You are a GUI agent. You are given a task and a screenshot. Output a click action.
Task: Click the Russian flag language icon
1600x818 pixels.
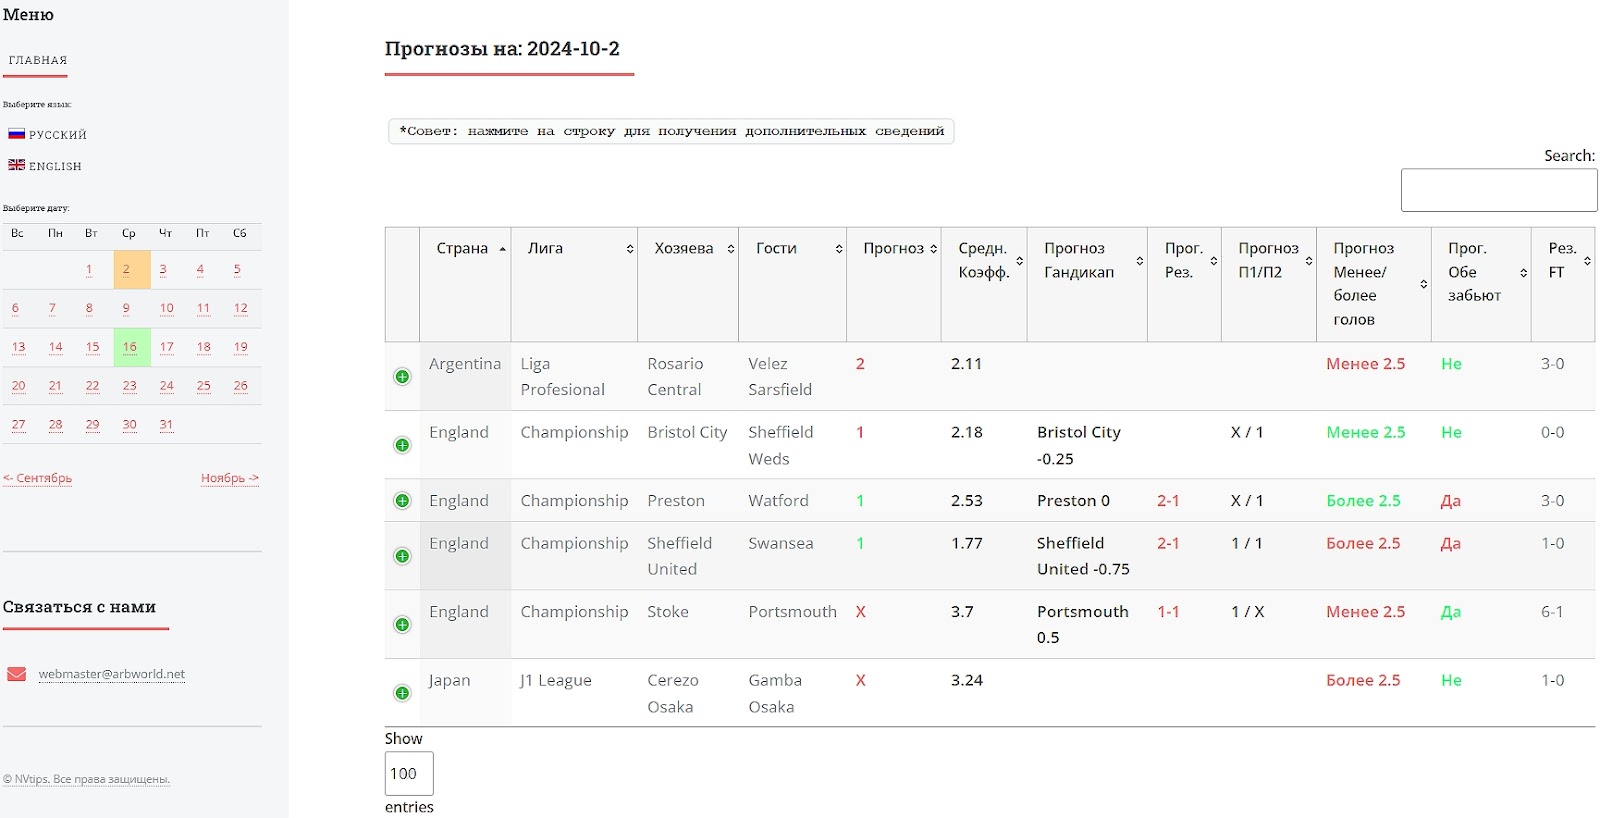16,134
